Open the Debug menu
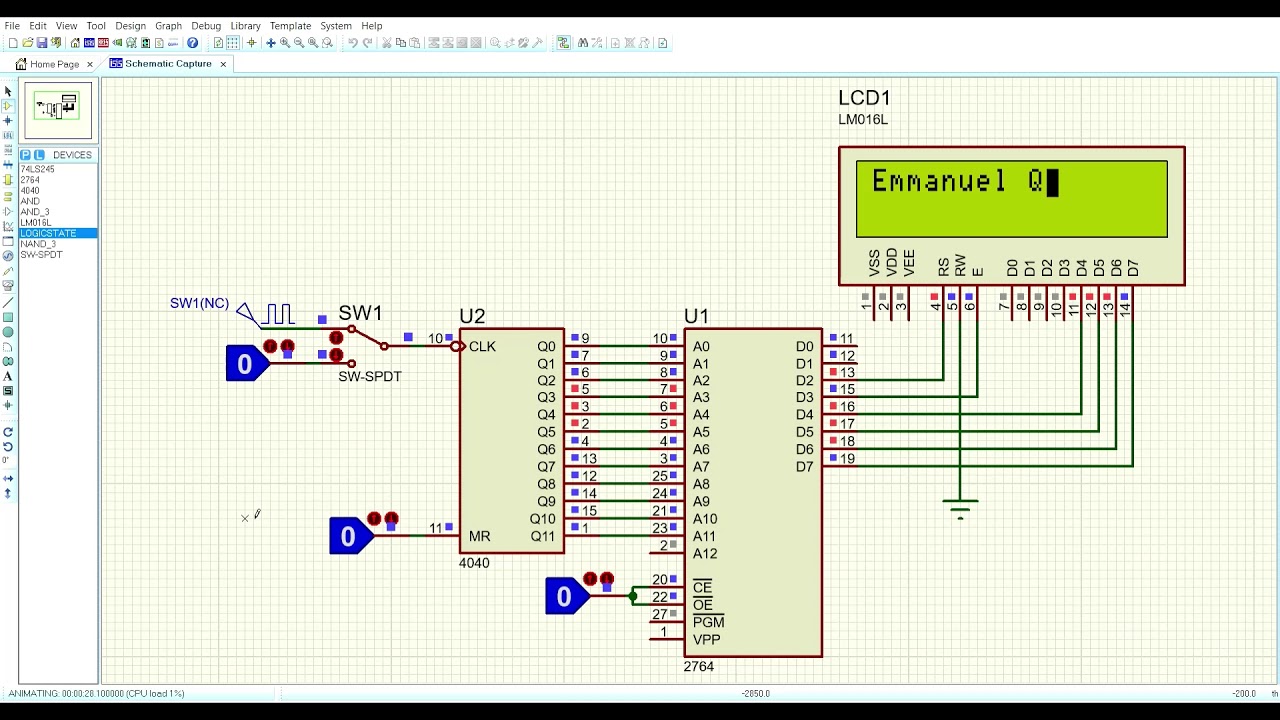Screen dimensions: 1280x720 [x=206, y=26]
